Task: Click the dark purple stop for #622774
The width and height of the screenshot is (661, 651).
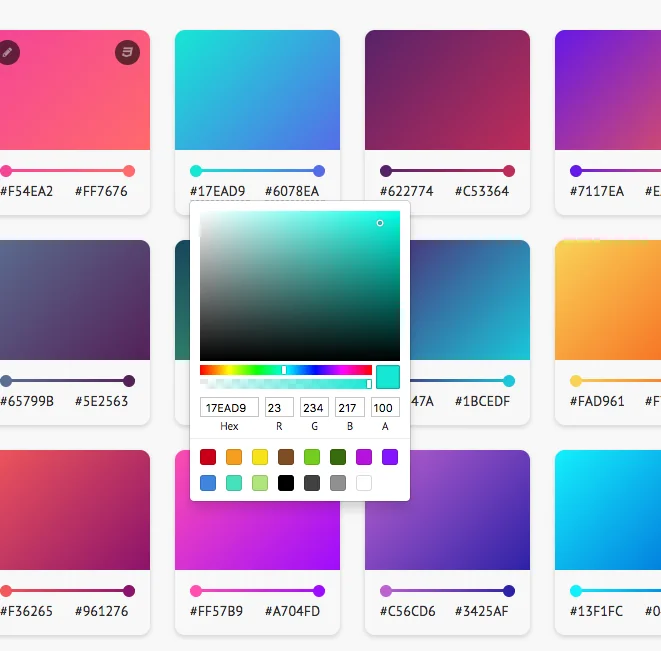Action: pyautogui.click(x=386, y=171)
